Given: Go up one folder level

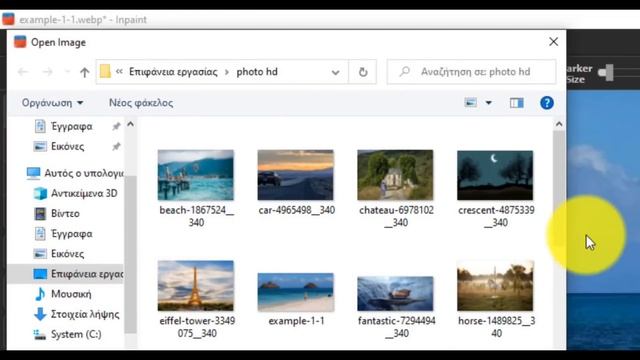Looking at the screenshot, I should [x=84, y=72].
